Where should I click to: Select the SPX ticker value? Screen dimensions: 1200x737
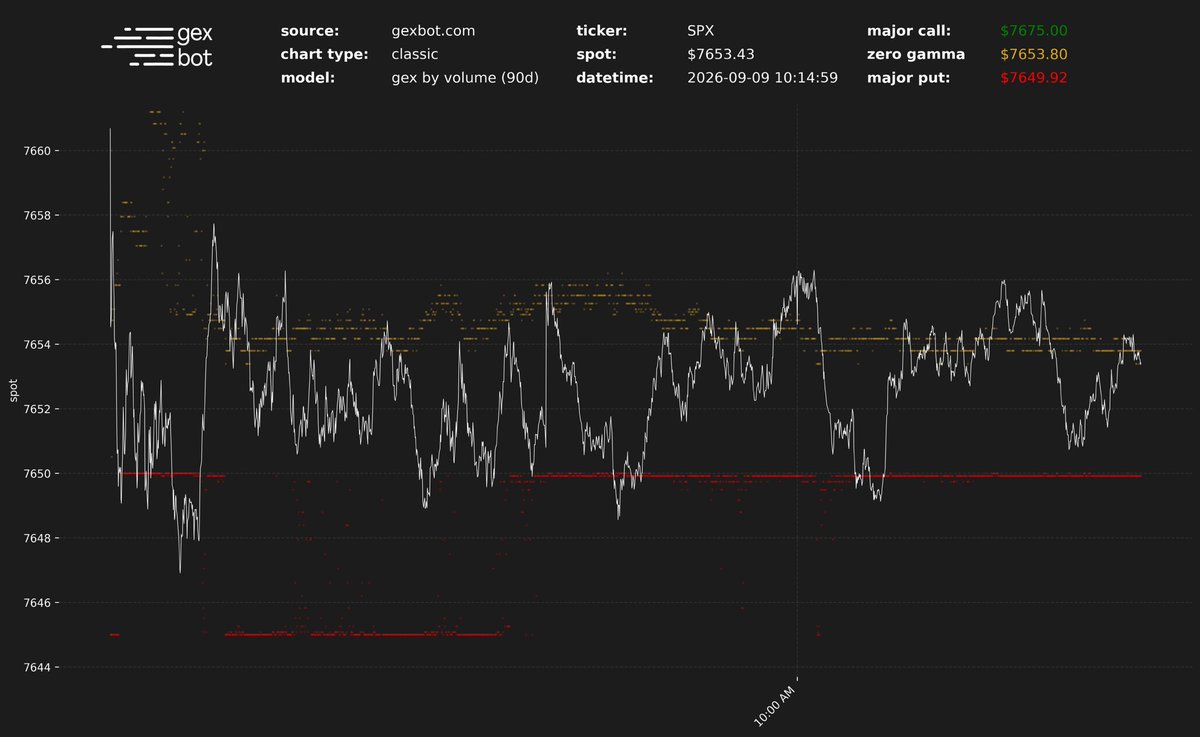(x=701, y=31)
